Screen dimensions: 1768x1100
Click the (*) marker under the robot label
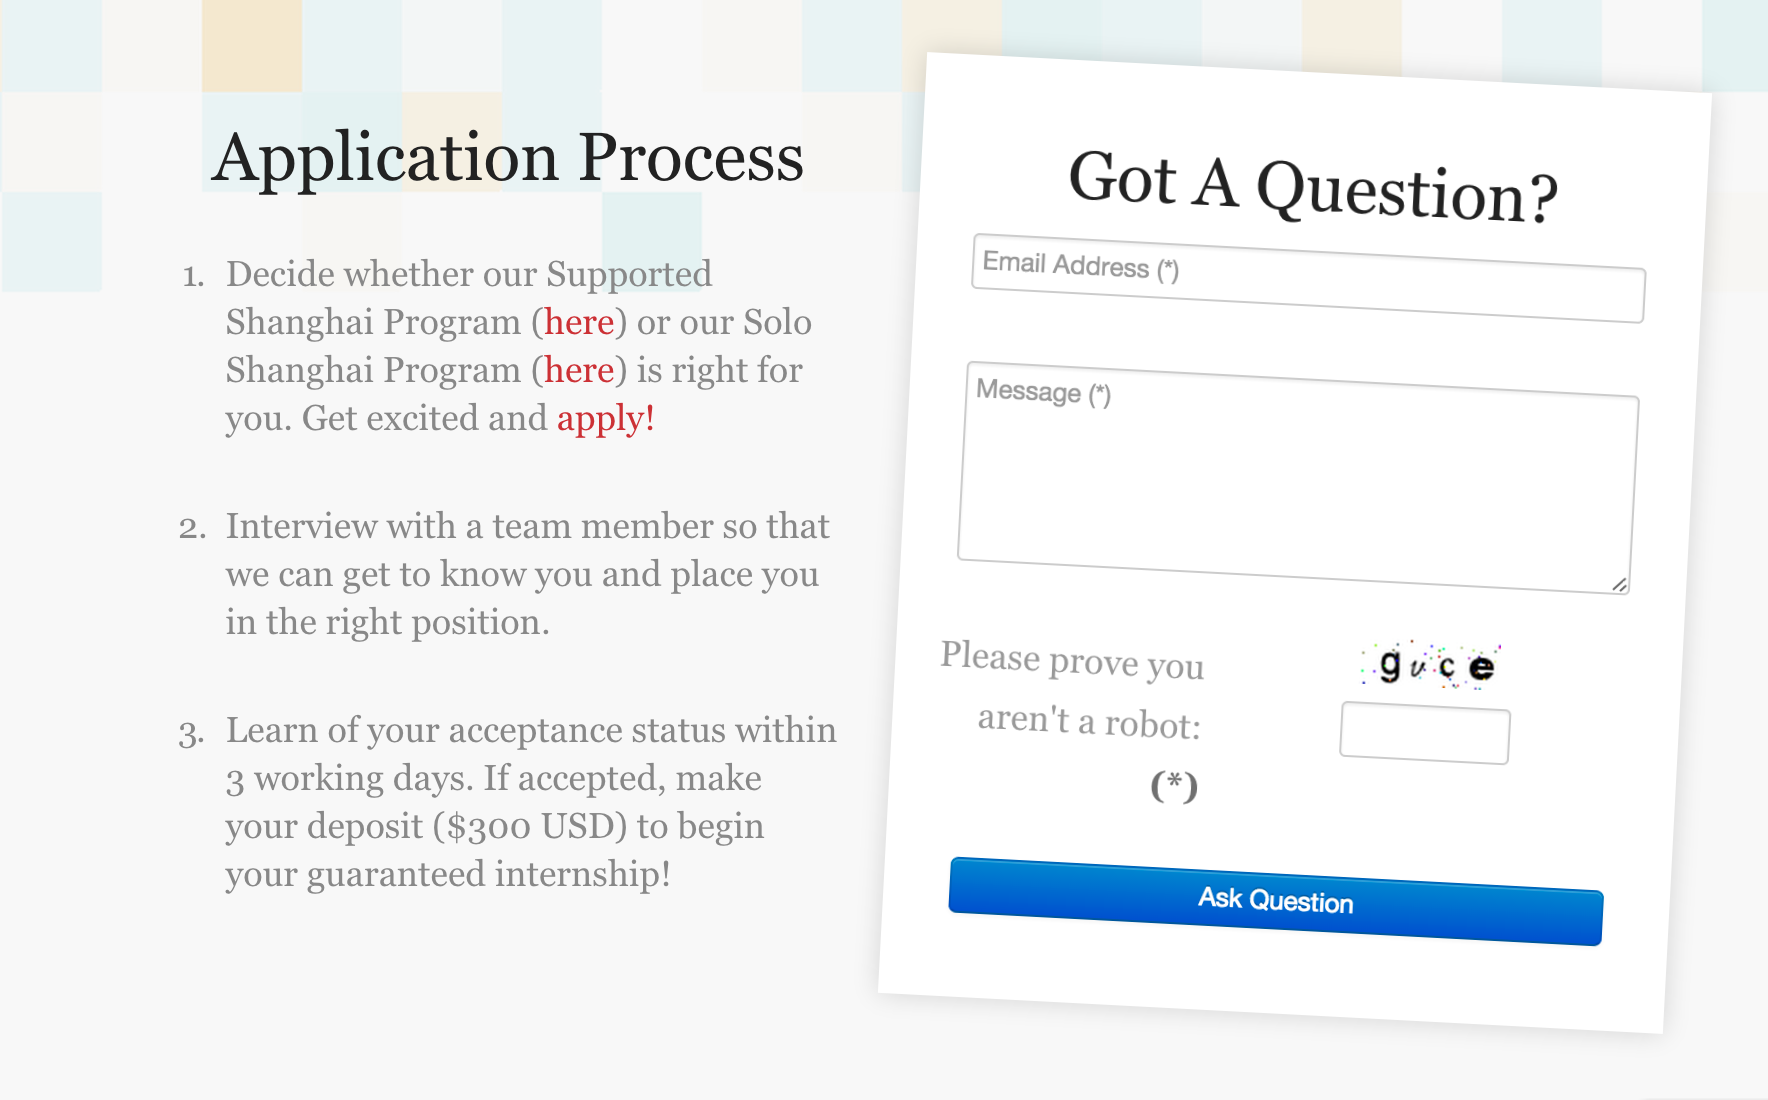click(x=1174, y=786)
